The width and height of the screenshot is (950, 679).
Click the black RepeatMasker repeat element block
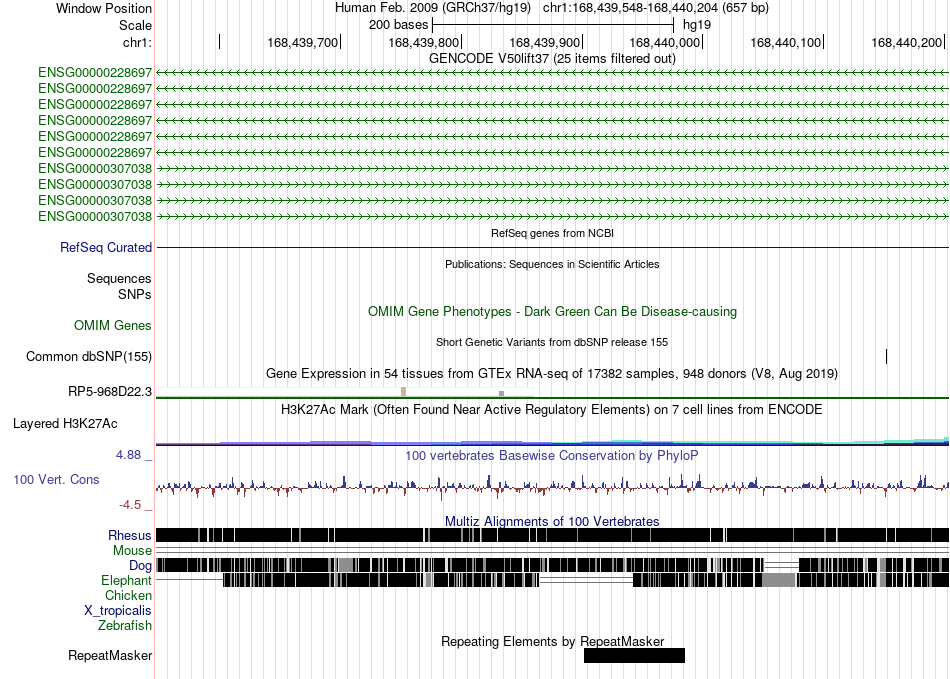pyautogui.click(x=634, y=655)
